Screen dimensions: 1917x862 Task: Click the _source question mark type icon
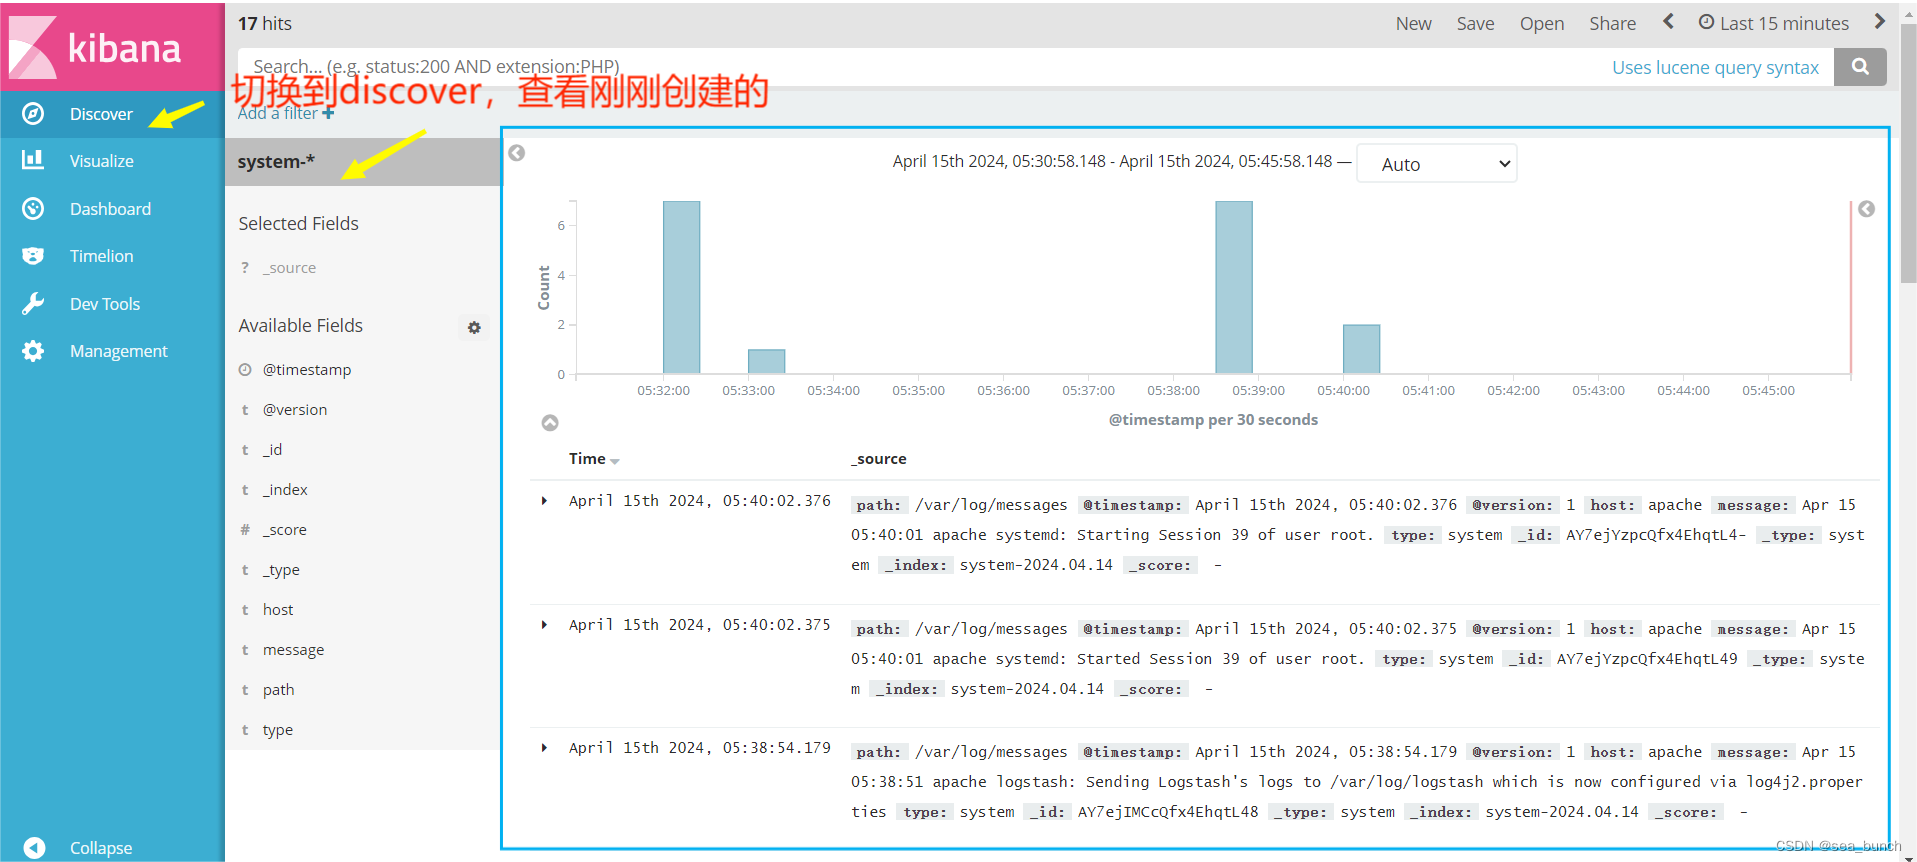(245, 268)
